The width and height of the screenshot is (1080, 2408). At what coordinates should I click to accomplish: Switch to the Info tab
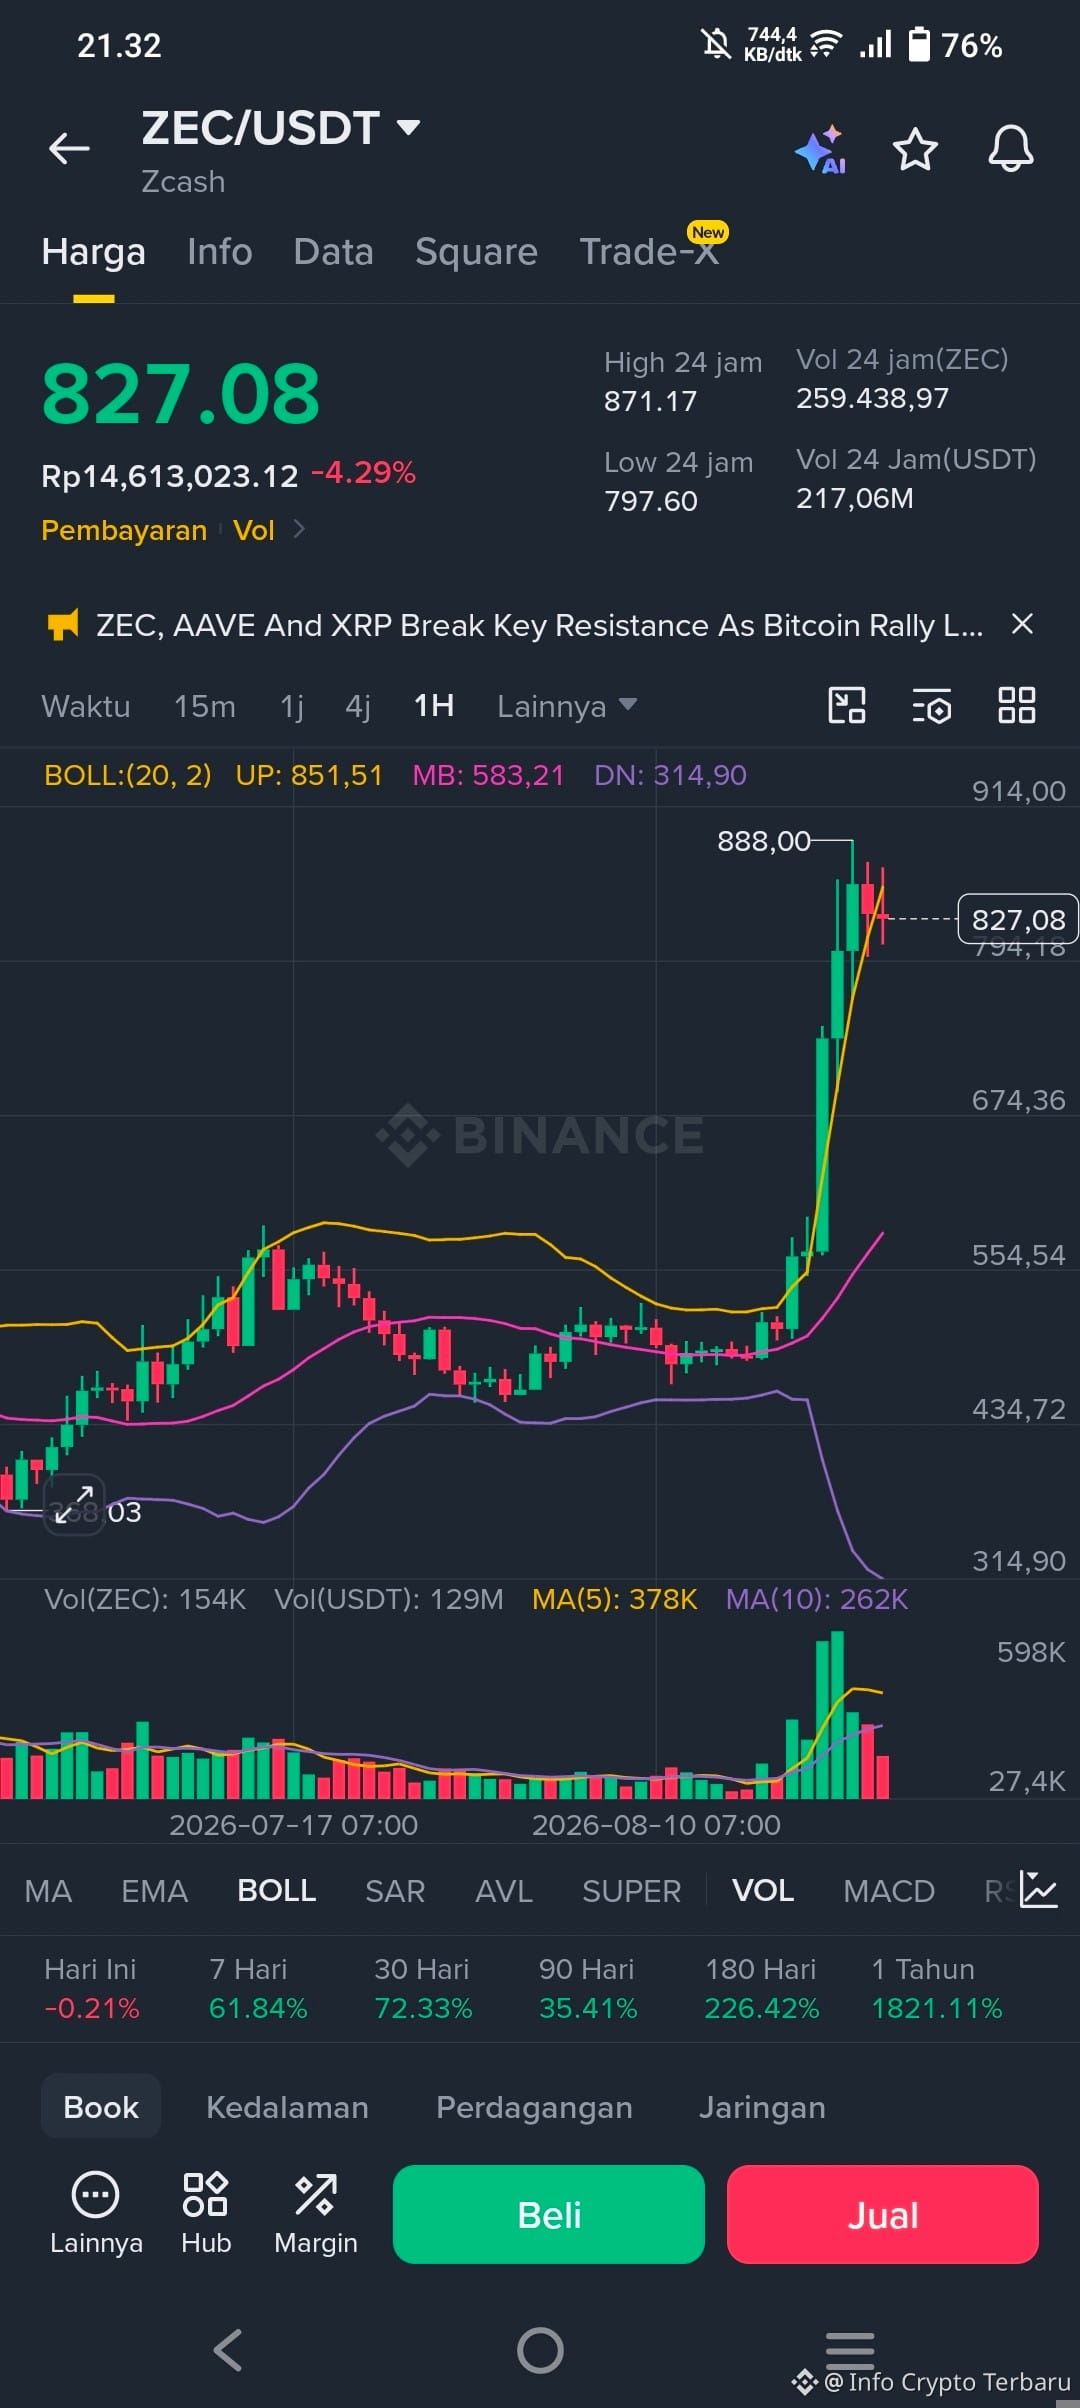tap(220, 252)
